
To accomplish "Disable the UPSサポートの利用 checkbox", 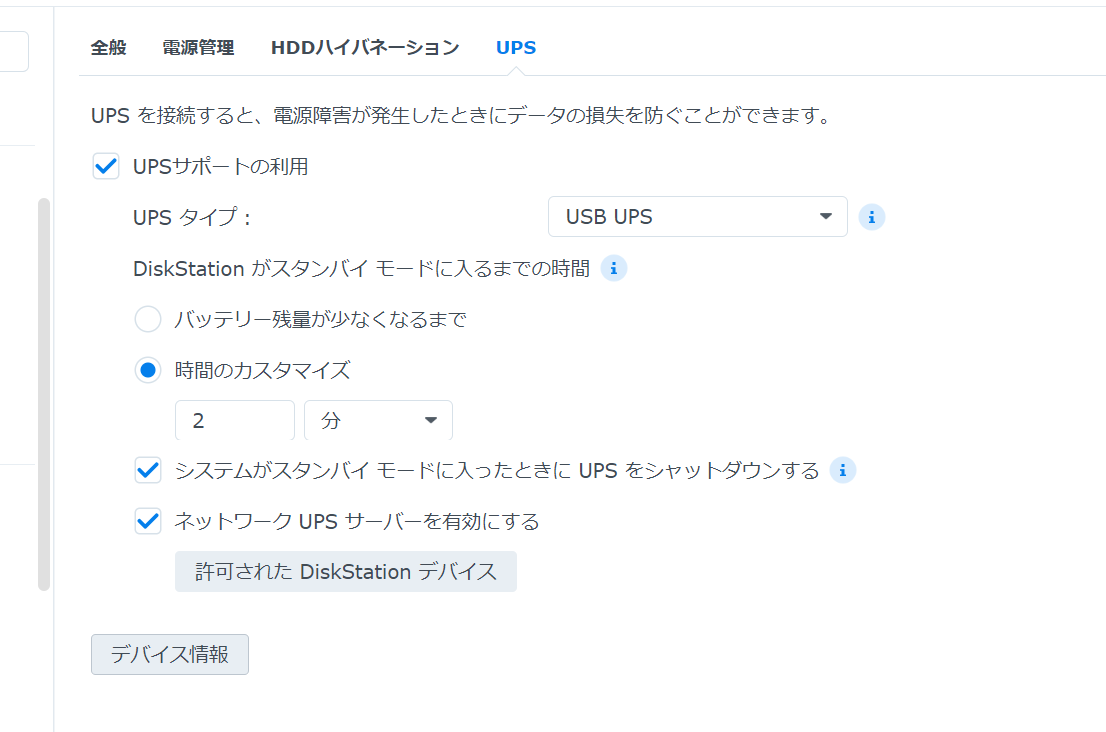I will click(106, 166).
